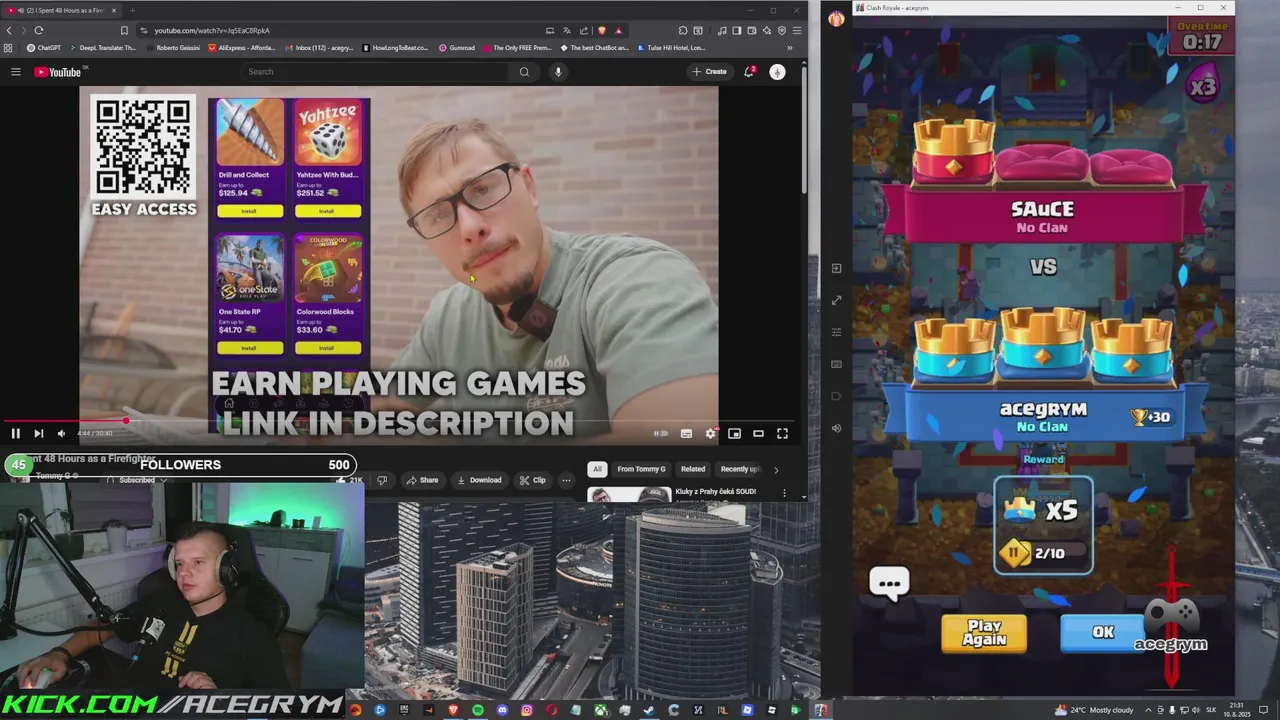Click the Download button under the video
The width and height of the screenshot is (1280, 720).
coord(479,480)
